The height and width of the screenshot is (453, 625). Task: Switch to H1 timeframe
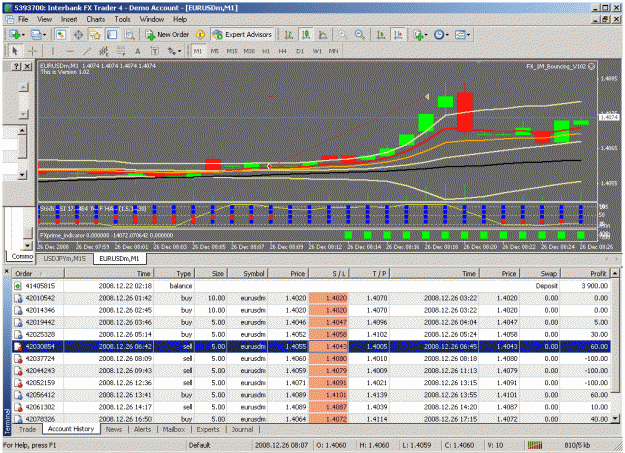(x=266, y=51)
